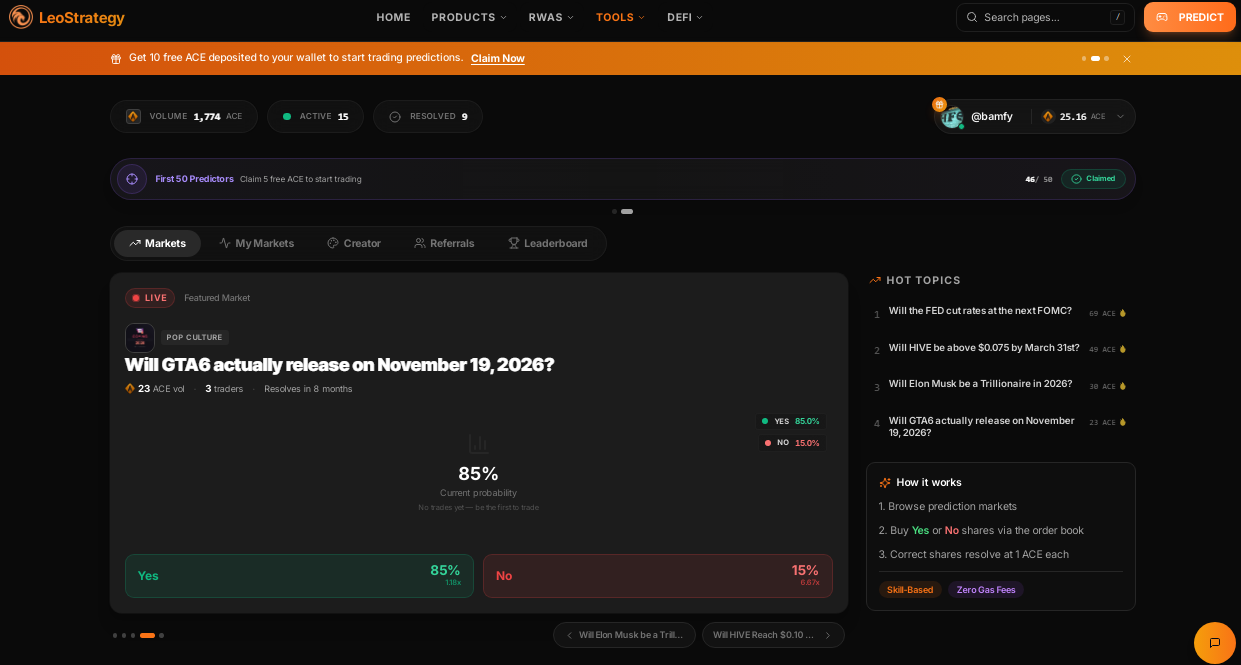Expand the TOOLS dropdown menu

point(620,17)
